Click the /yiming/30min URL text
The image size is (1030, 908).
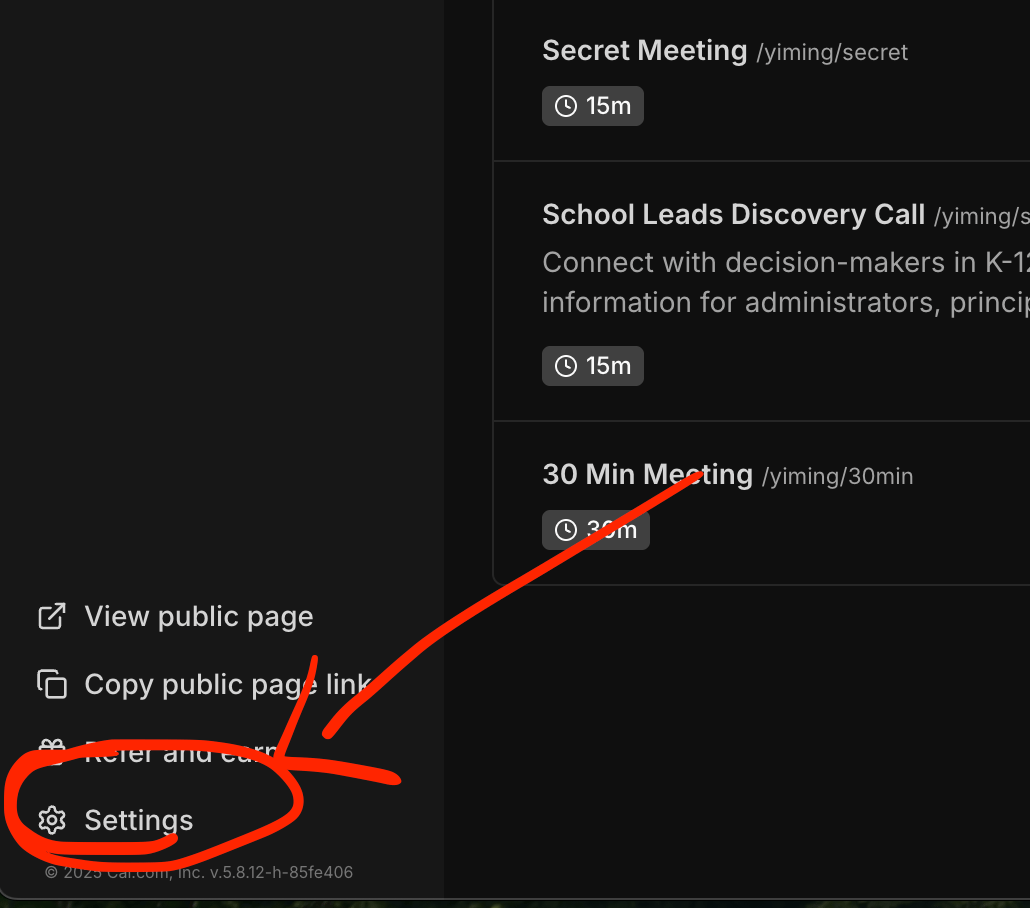838,476
